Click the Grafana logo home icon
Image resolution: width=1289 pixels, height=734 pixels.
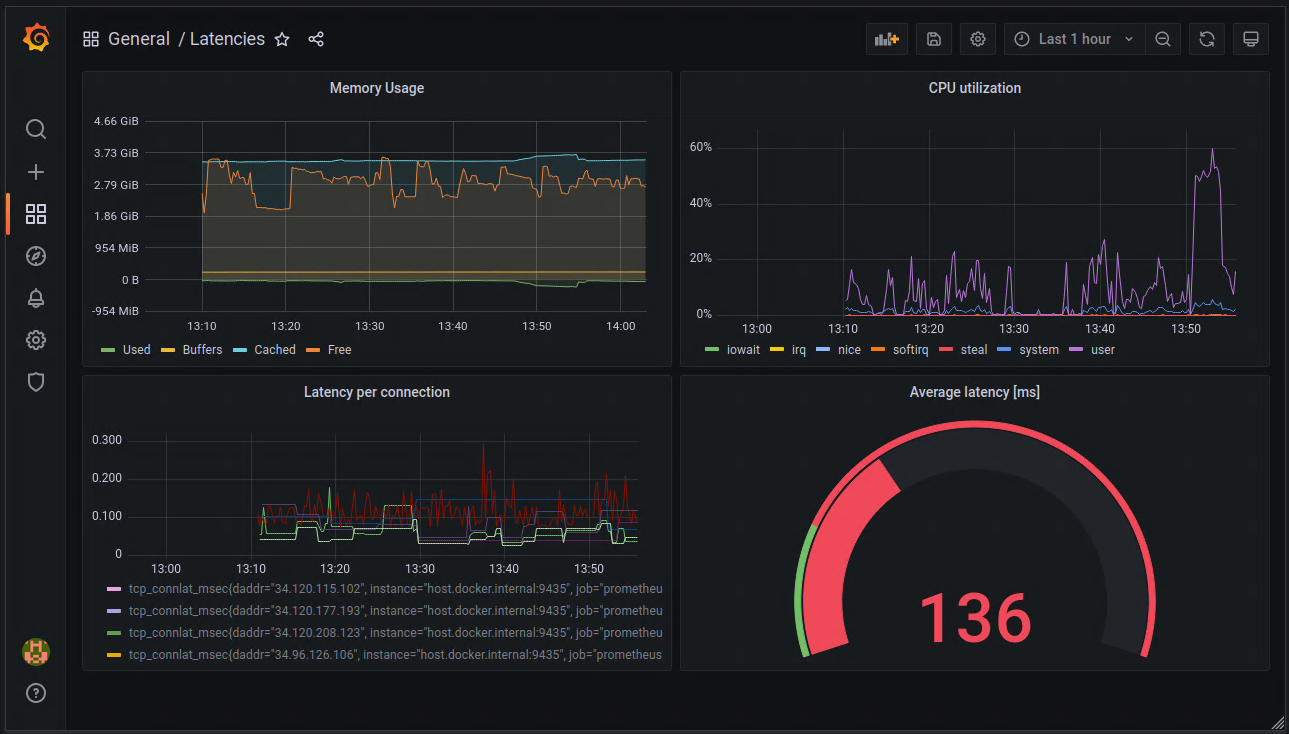click(36, 38)
